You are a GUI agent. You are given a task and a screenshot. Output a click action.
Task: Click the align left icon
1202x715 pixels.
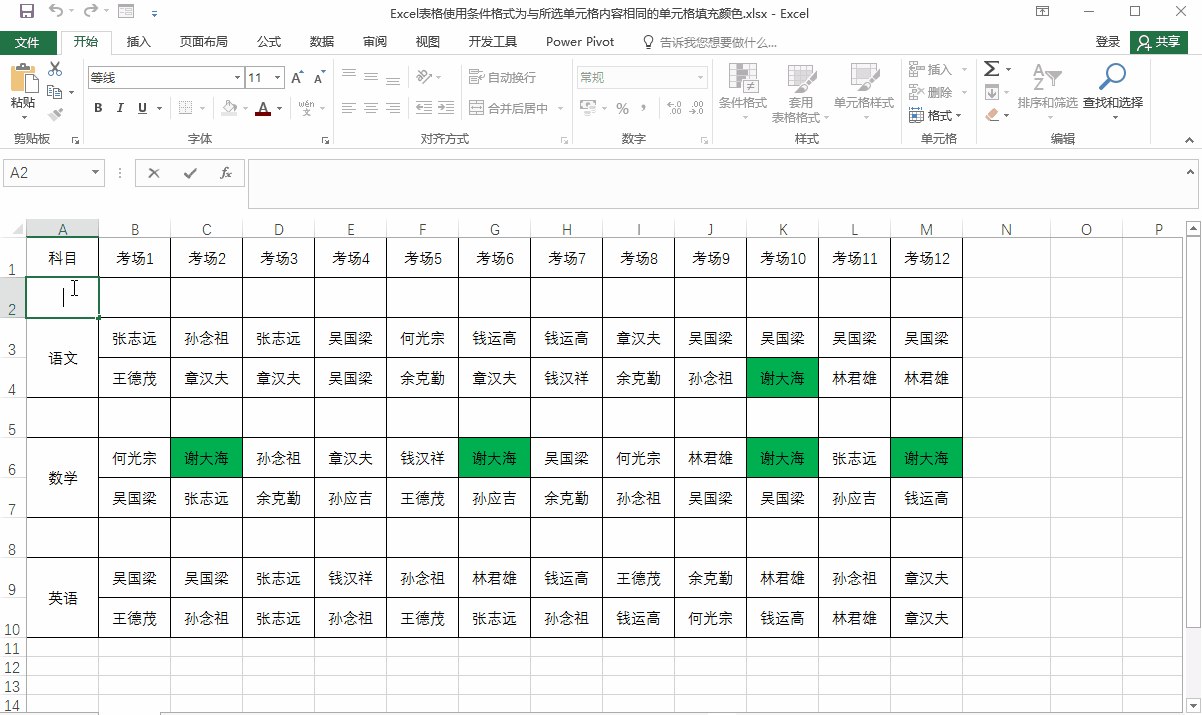[348, 108]
